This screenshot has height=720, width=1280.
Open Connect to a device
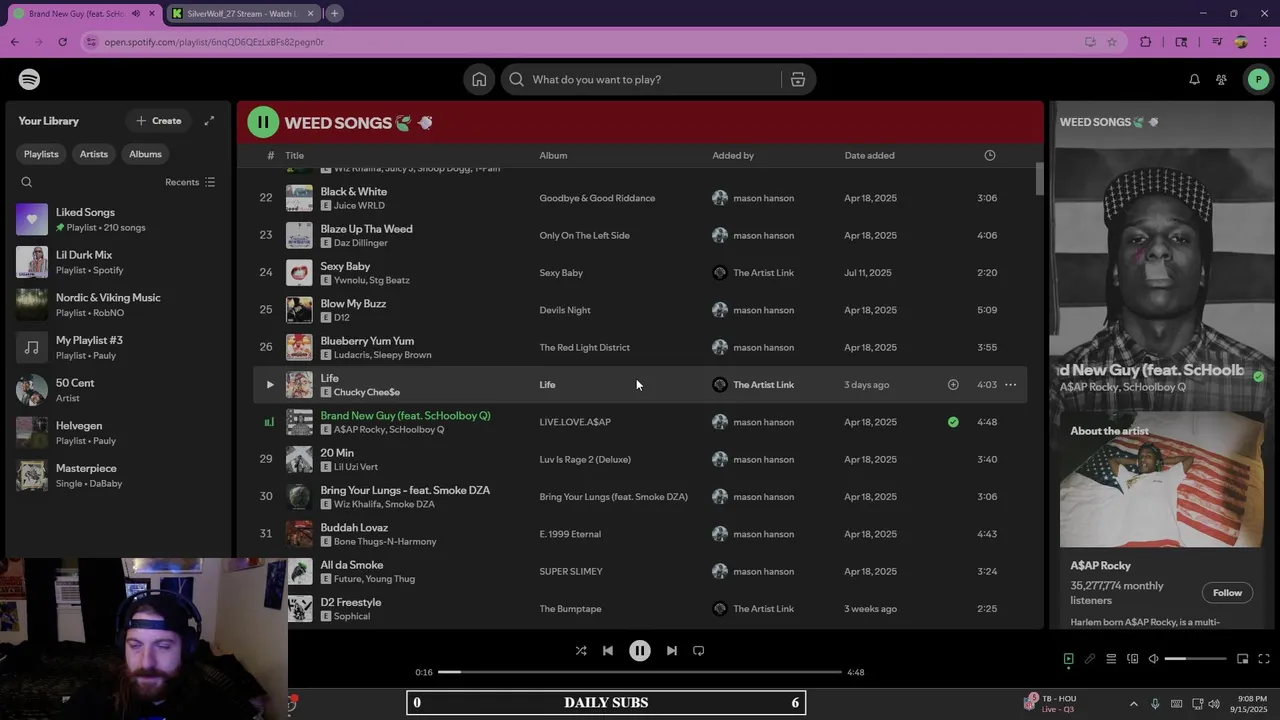(1132, 659)
